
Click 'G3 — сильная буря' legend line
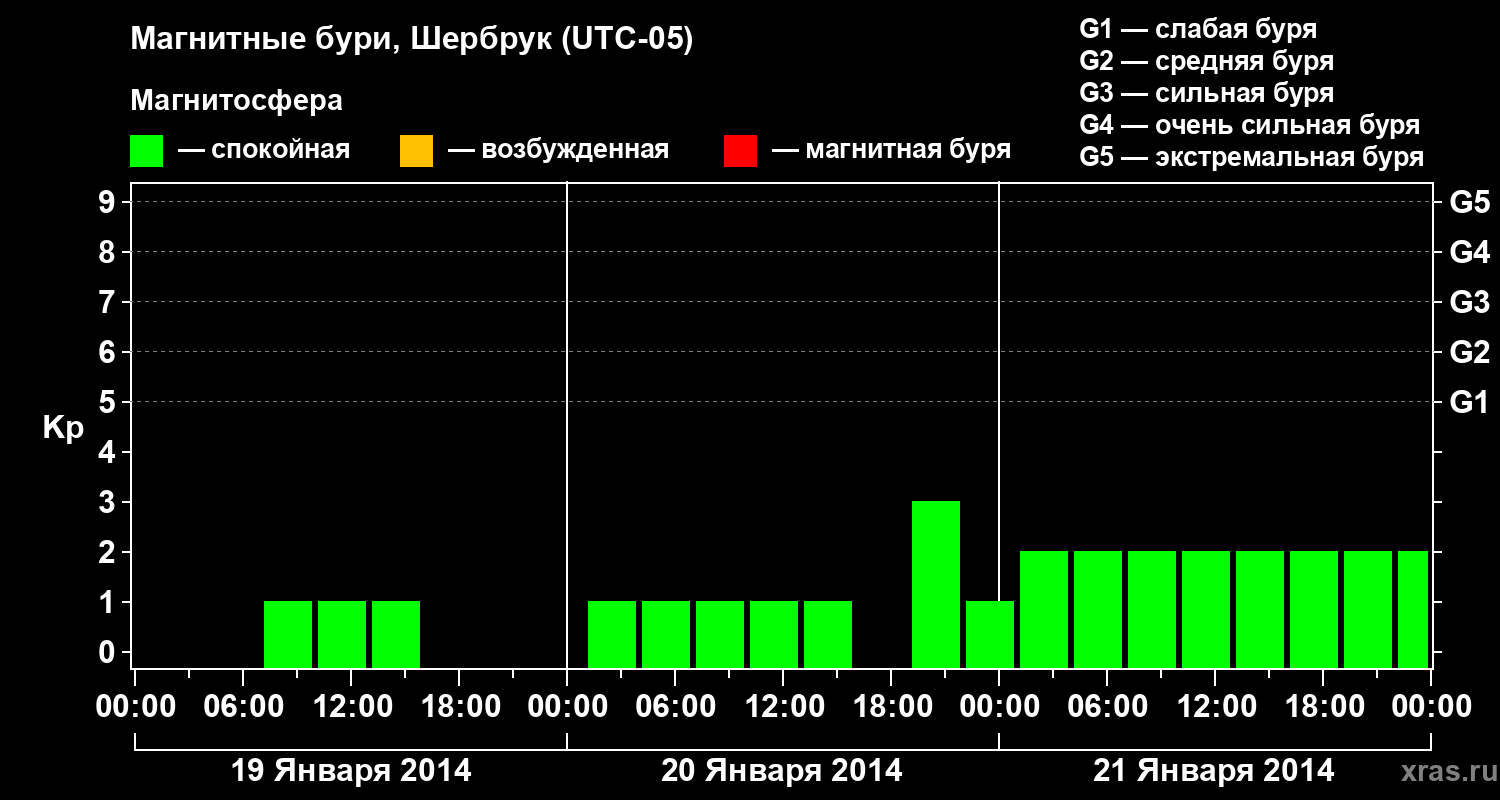(1206, 93)
